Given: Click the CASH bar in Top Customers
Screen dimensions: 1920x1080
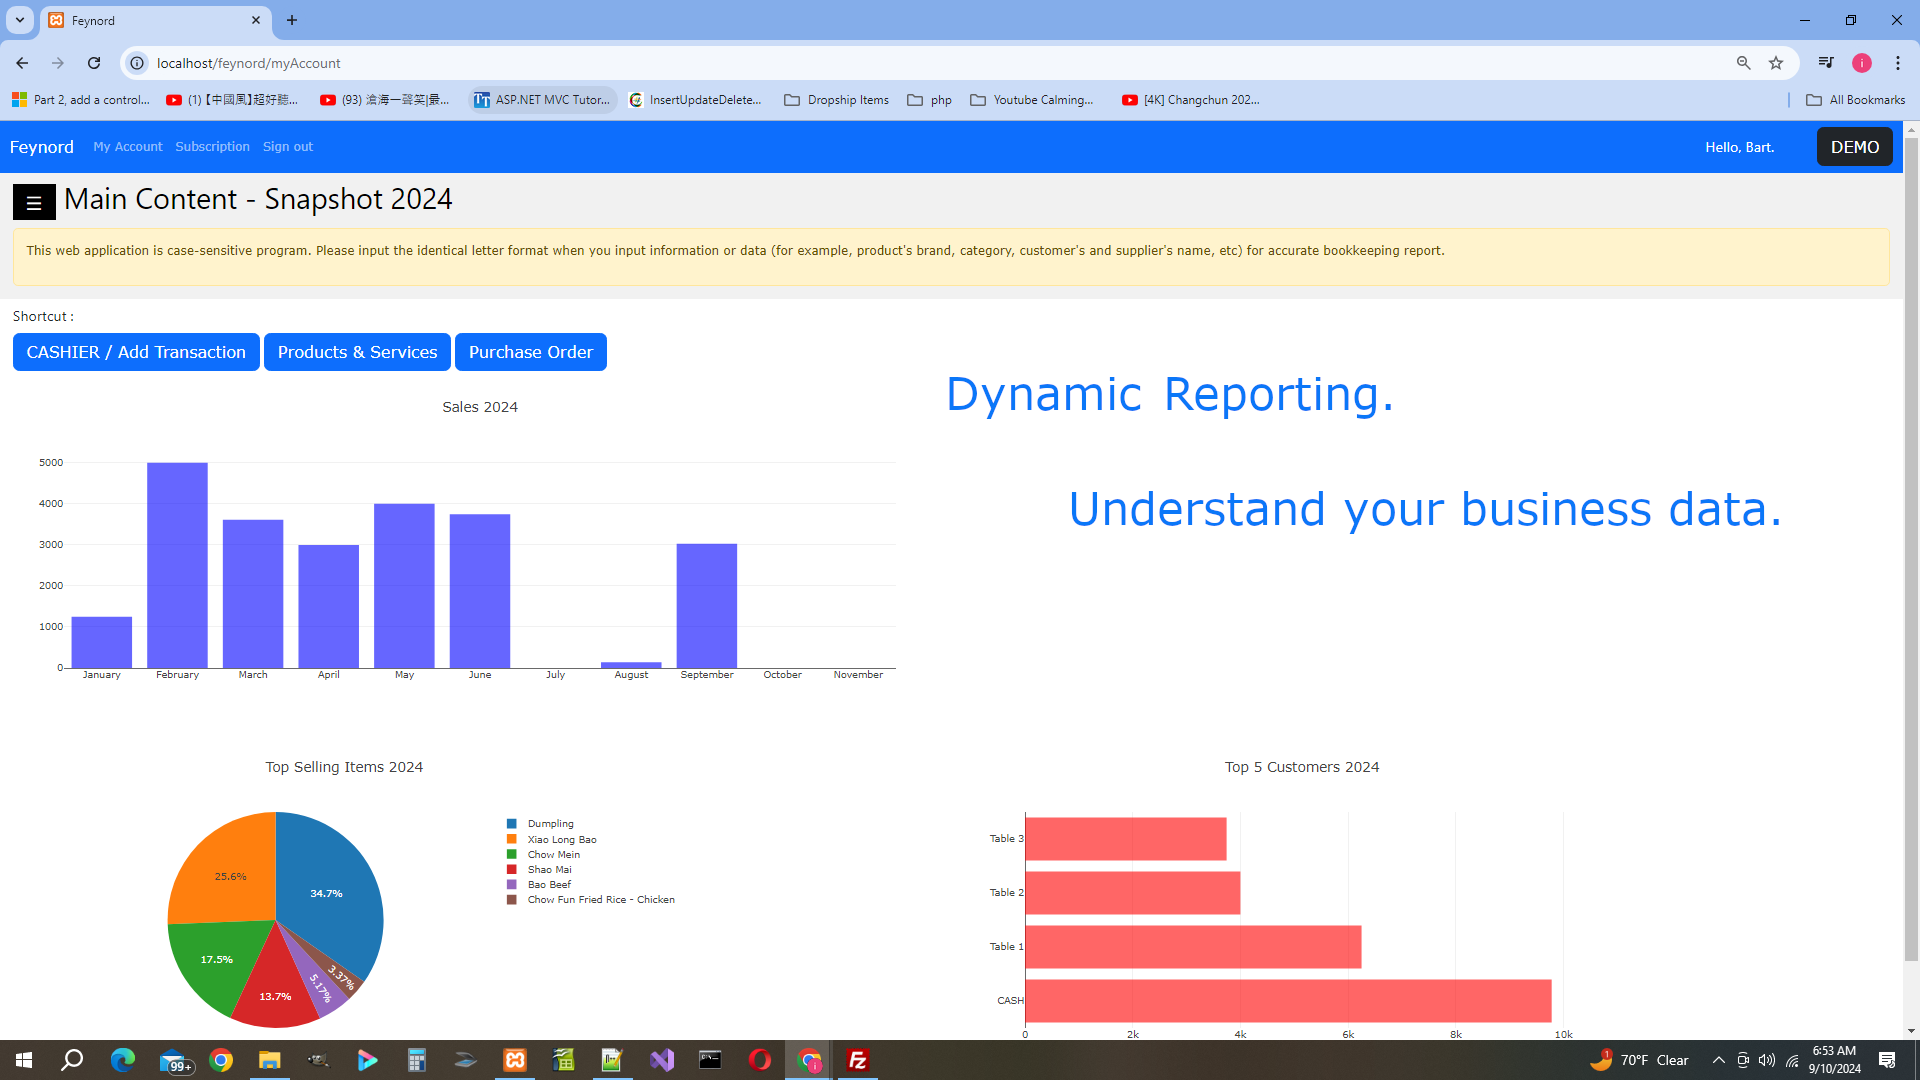Looking at the screenshot, I should pyautogui.click(x=1288, y=1001).
